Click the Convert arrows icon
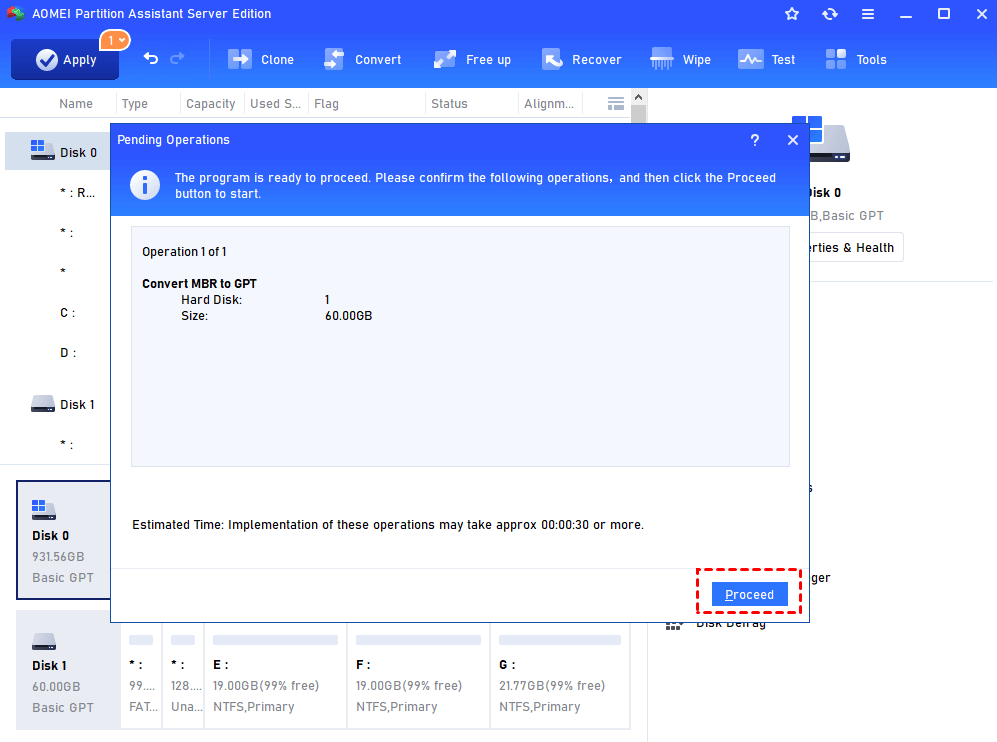 point(334,59)
